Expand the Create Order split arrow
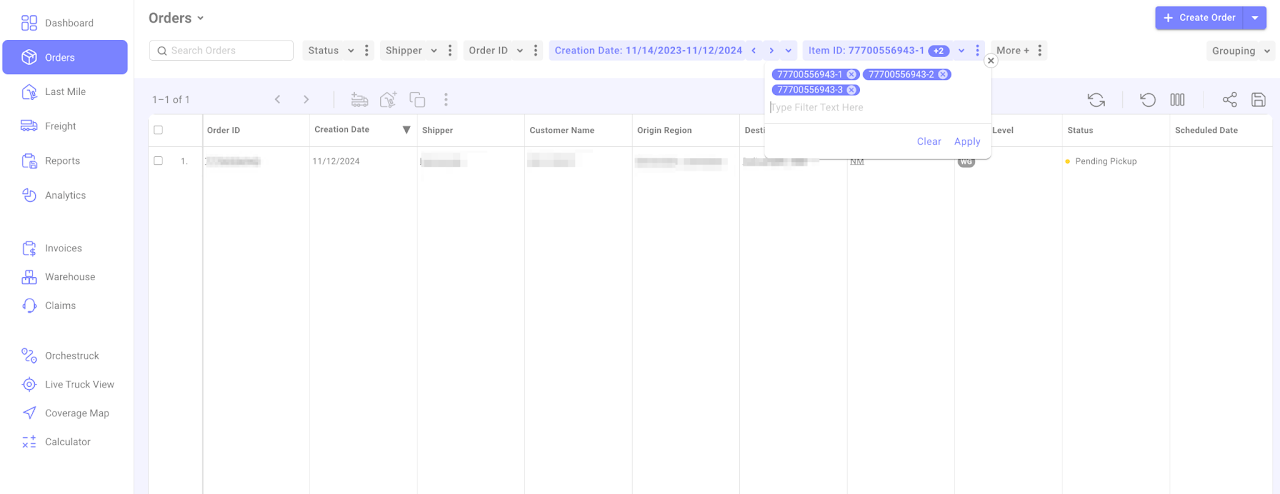Viewport: 1280px width, 494px height. 1255,18
